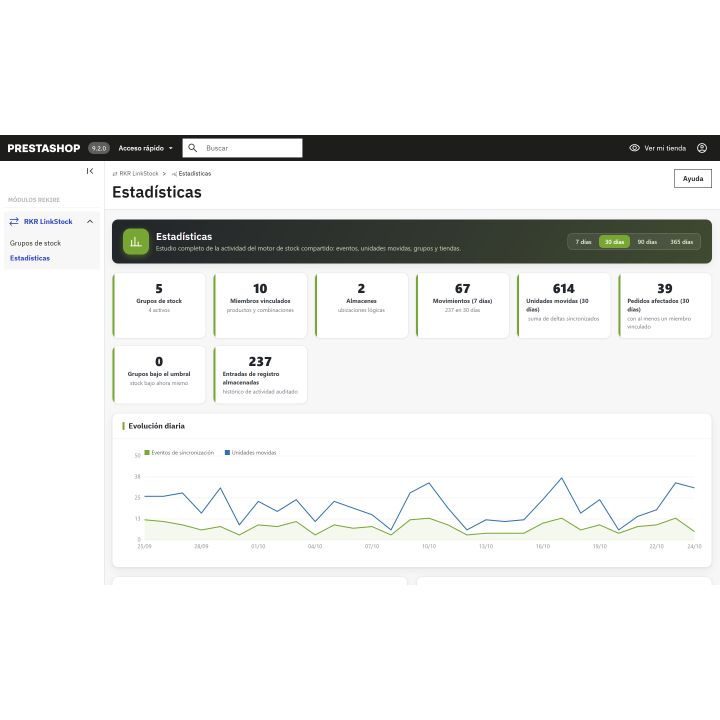Click the RKR LinkStock swap-arrows icon

[x=14, y=221]
